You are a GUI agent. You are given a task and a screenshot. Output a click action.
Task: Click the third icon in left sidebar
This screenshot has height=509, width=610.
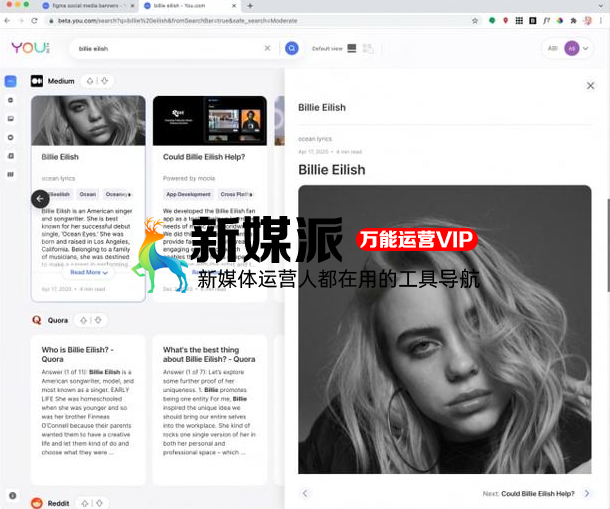[x=11, y=118]
